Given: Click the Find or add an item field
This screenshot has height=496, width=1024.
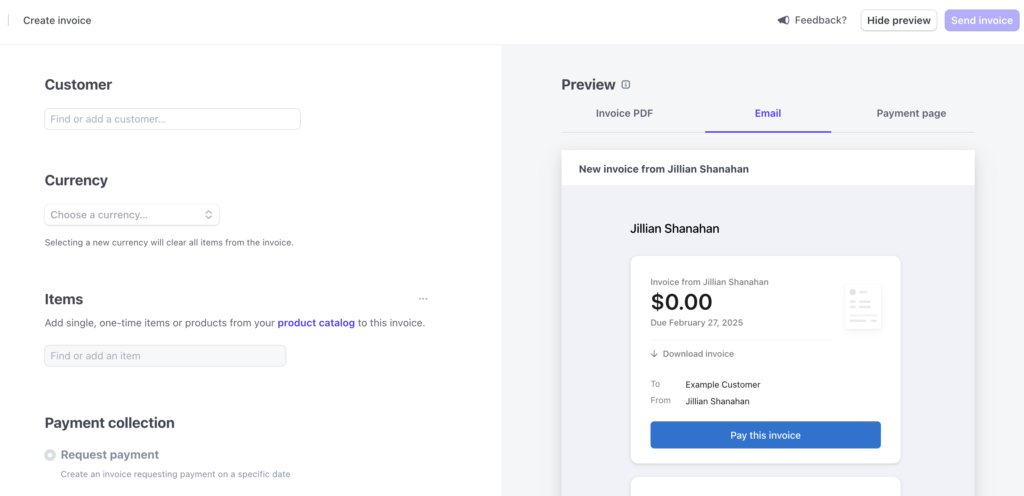Looking at the screenshot, I should (165, 356).
